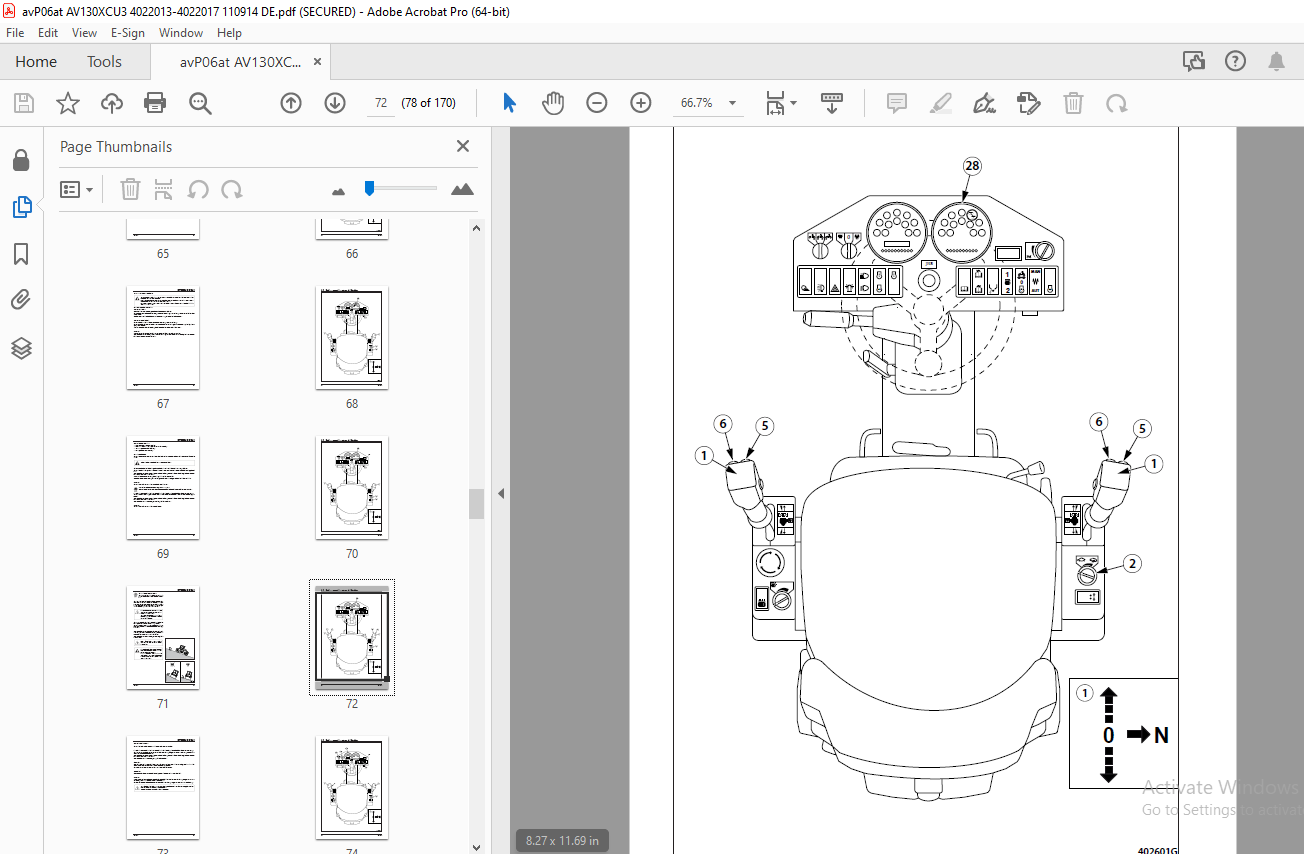Screen dimensions: 1304x854
Task: Go to the previous page
Action: [291, 103]
